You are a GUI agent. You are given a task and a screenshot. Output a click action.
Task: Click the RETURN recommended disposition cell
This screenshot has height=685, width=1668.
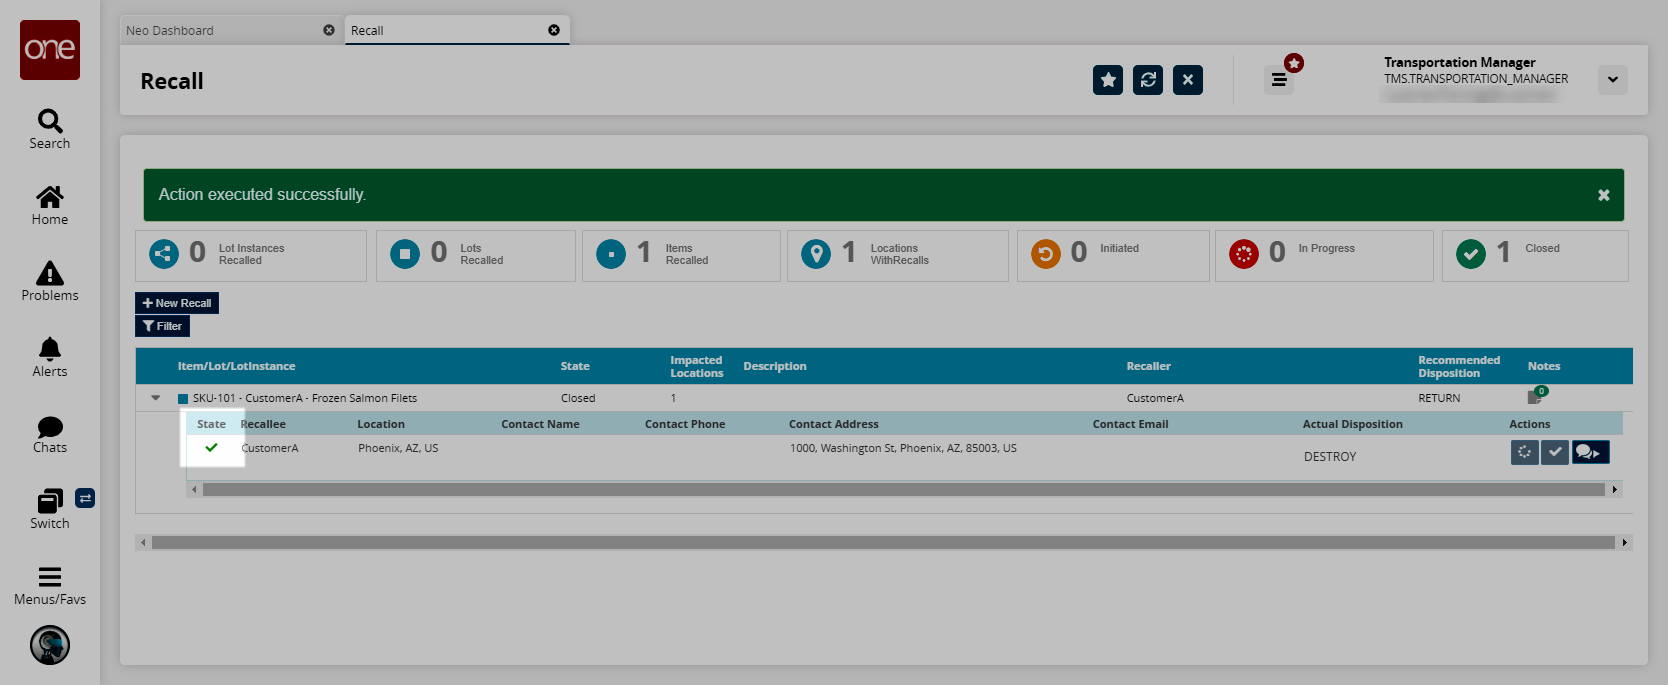1439,398
